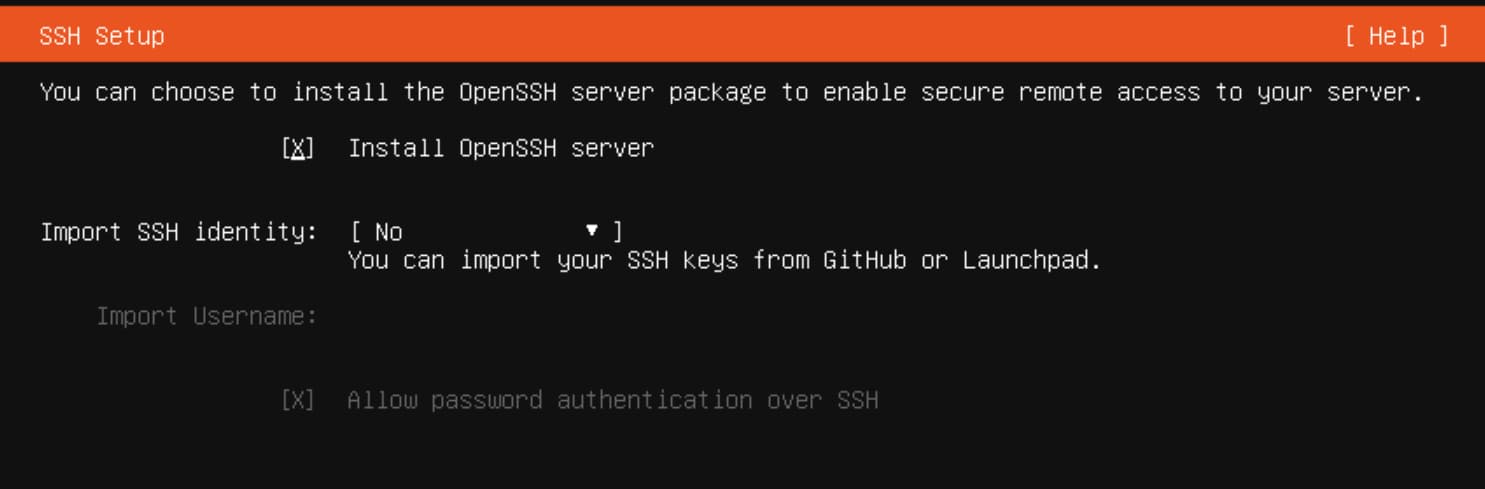
Task: Expand the Import SSH identity dropdown arrow
Action: pyautogui.click(x=591, y=231)
